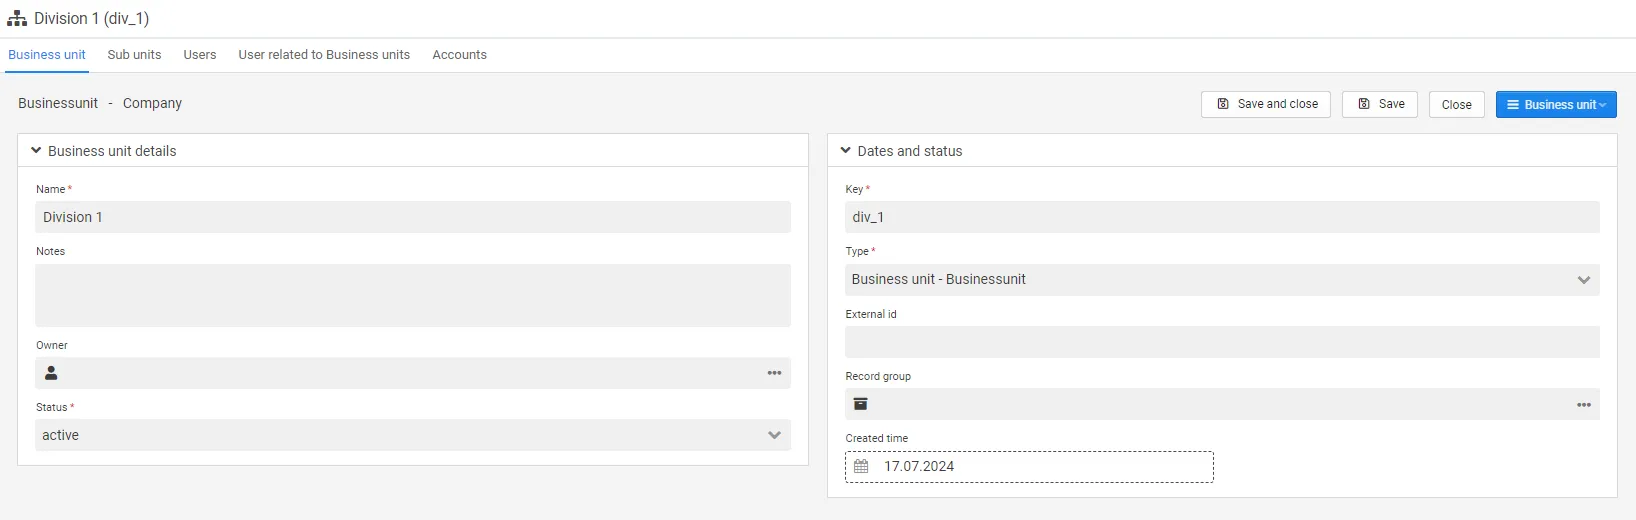The image size is (1636, 520).
Task: Click the External id input field
Action: (1221, 342)
